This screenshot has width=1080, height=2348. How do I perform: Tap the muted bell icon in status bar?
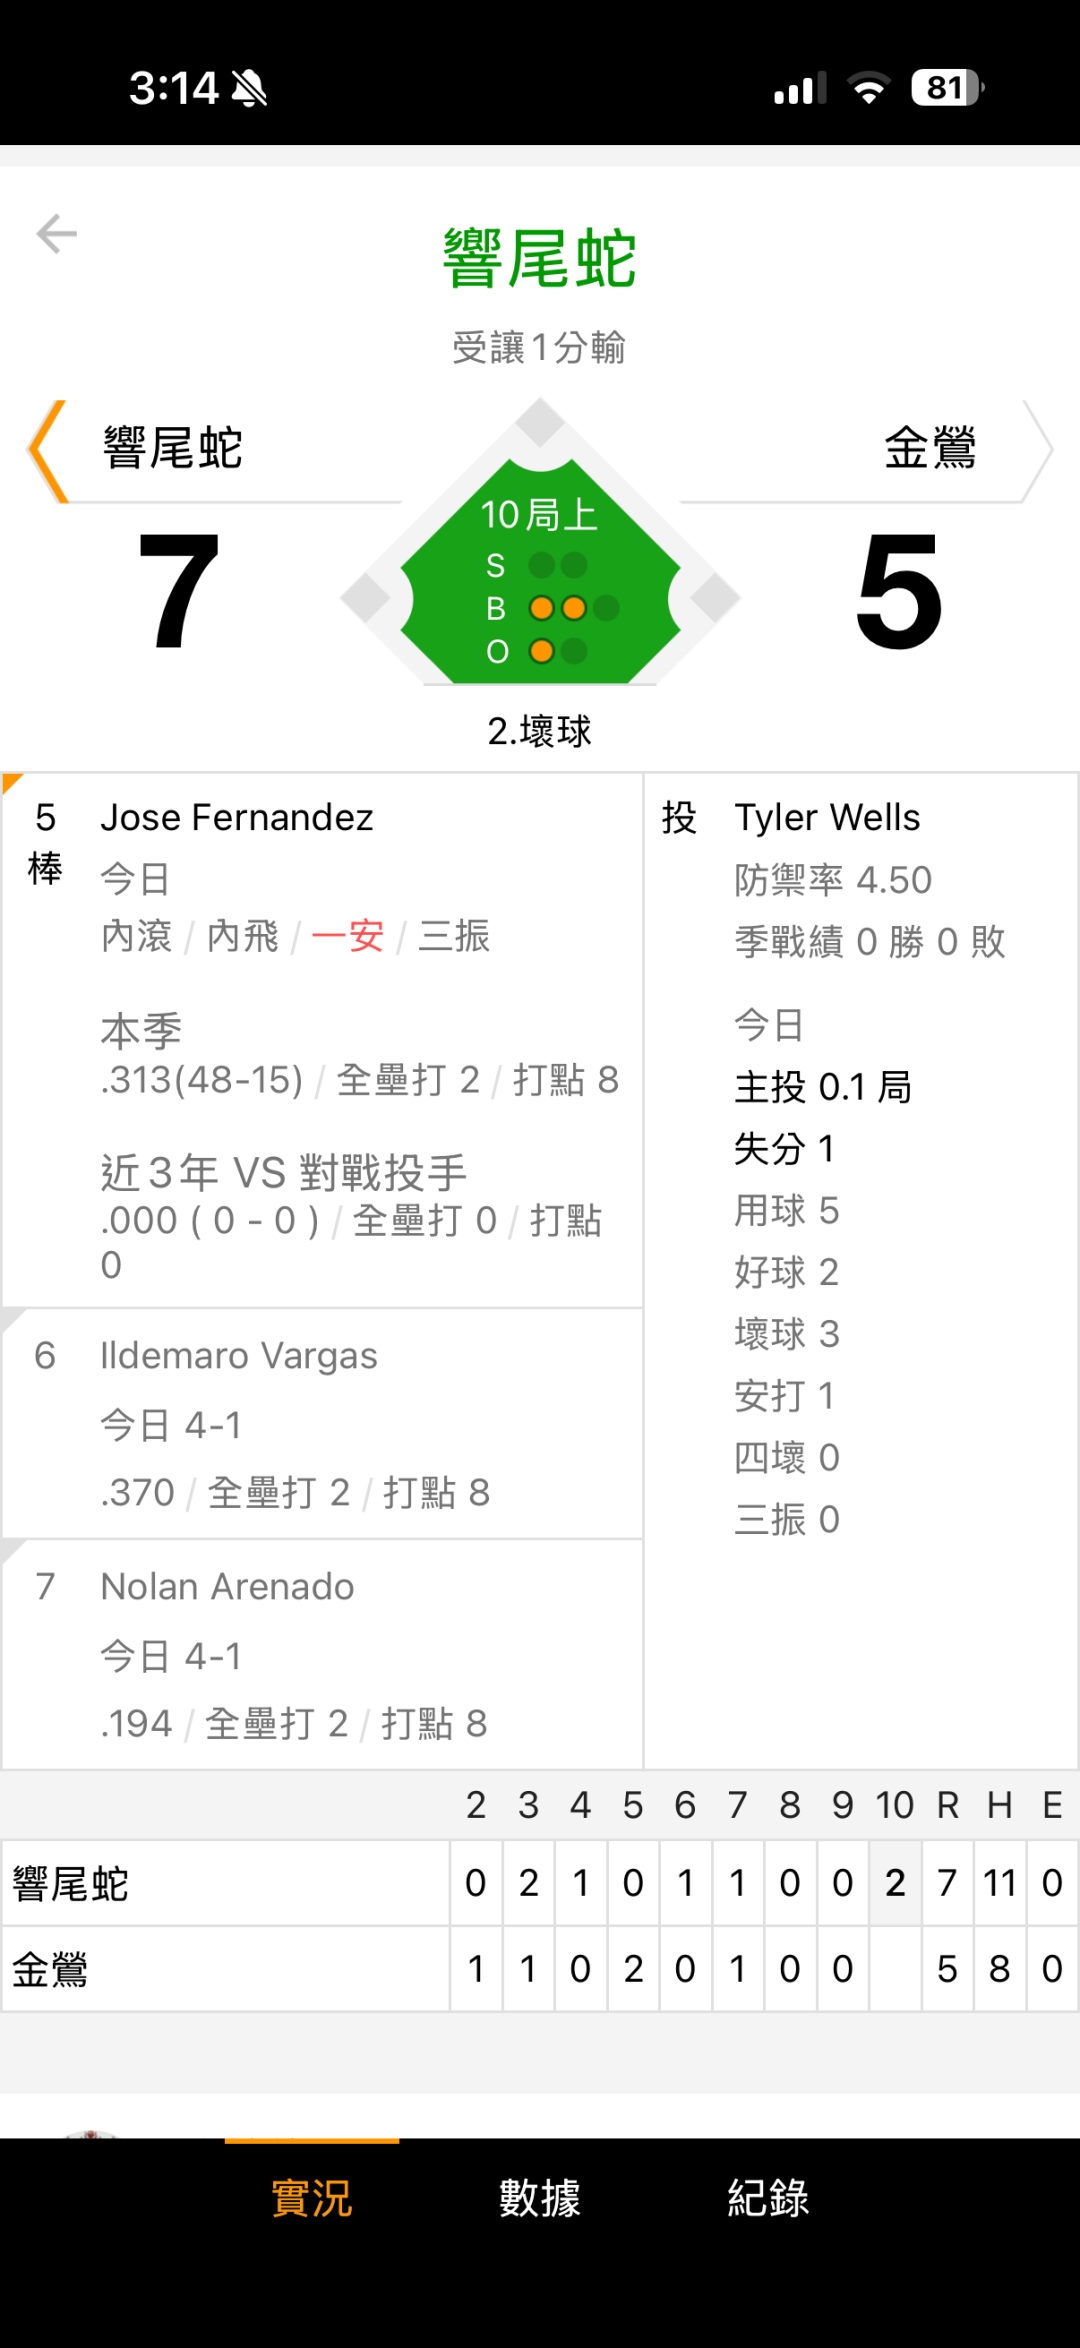249,89
